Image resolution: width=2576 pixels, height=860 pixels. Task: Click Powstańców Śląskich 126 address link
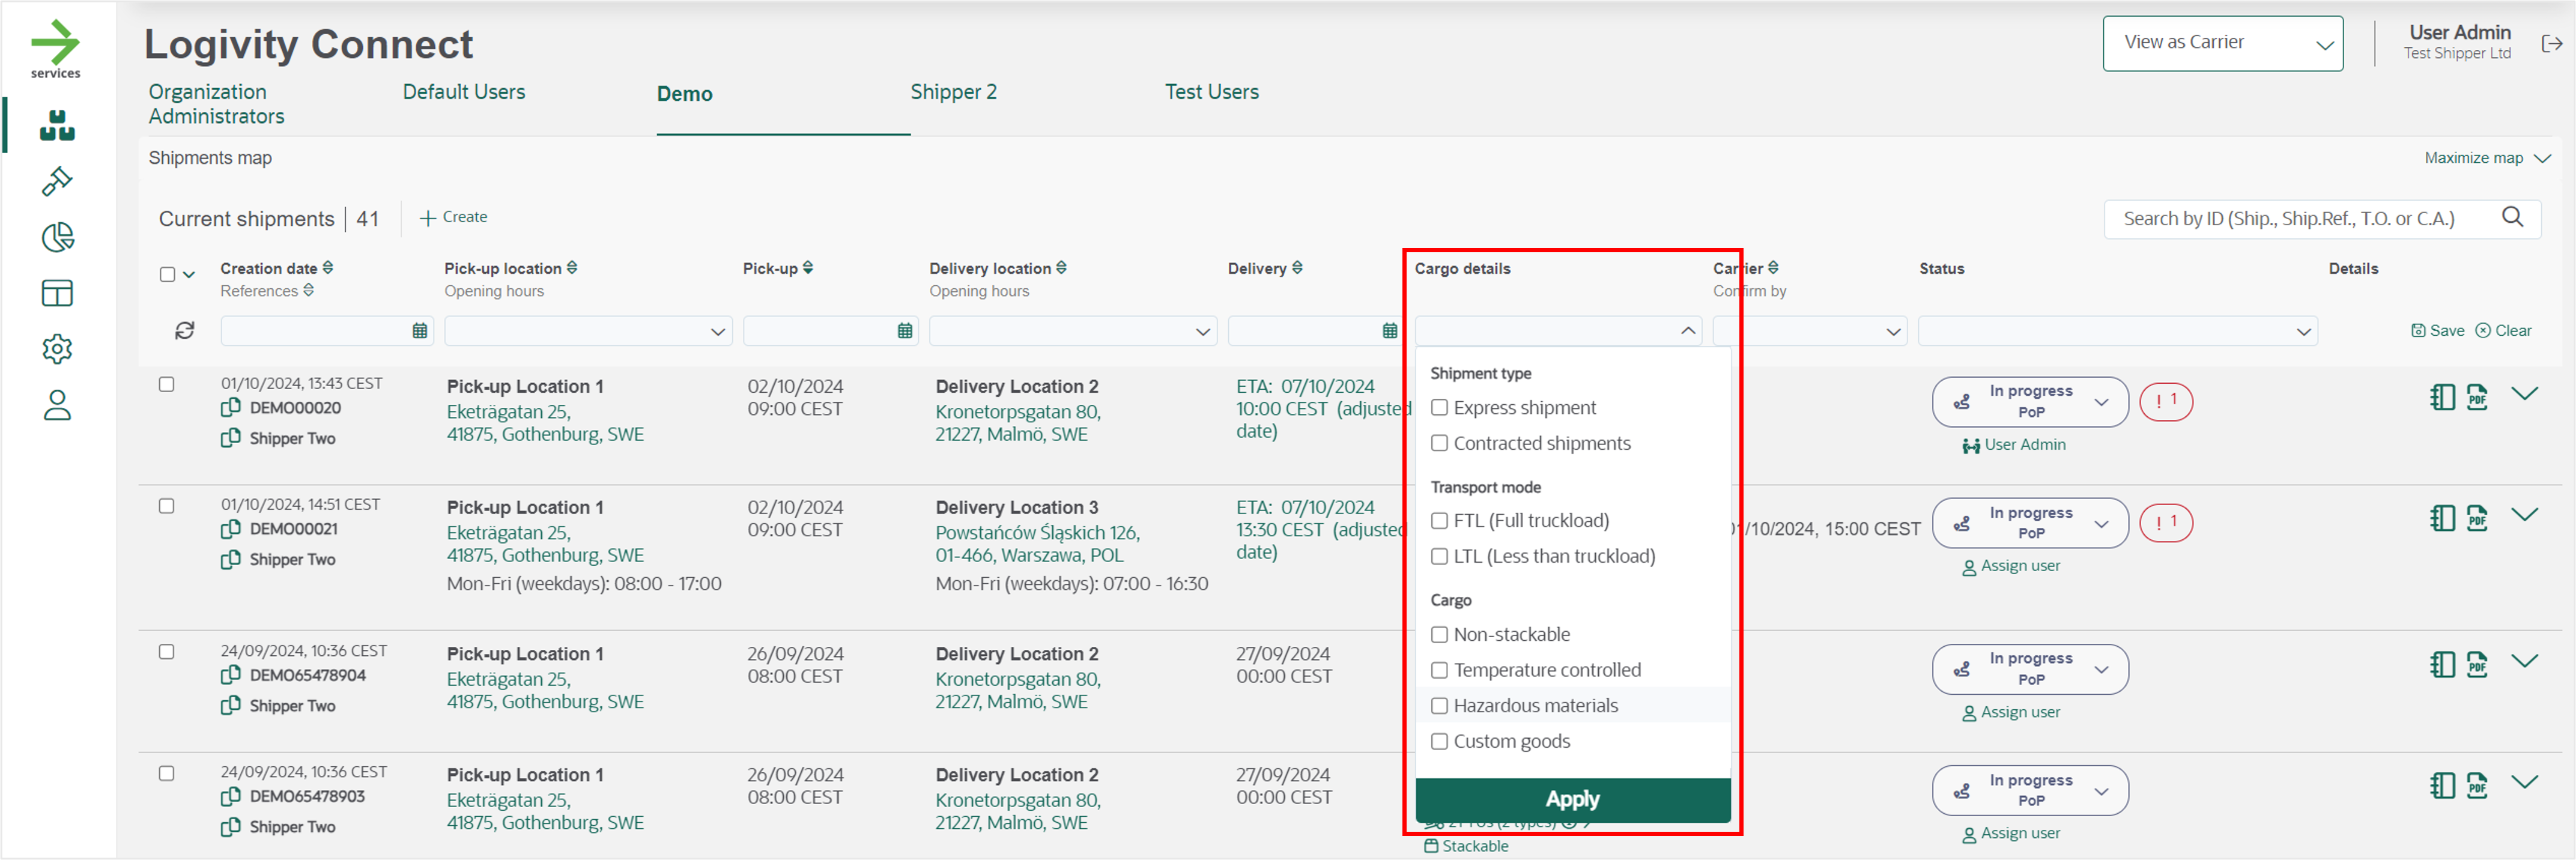[1037, 544]
